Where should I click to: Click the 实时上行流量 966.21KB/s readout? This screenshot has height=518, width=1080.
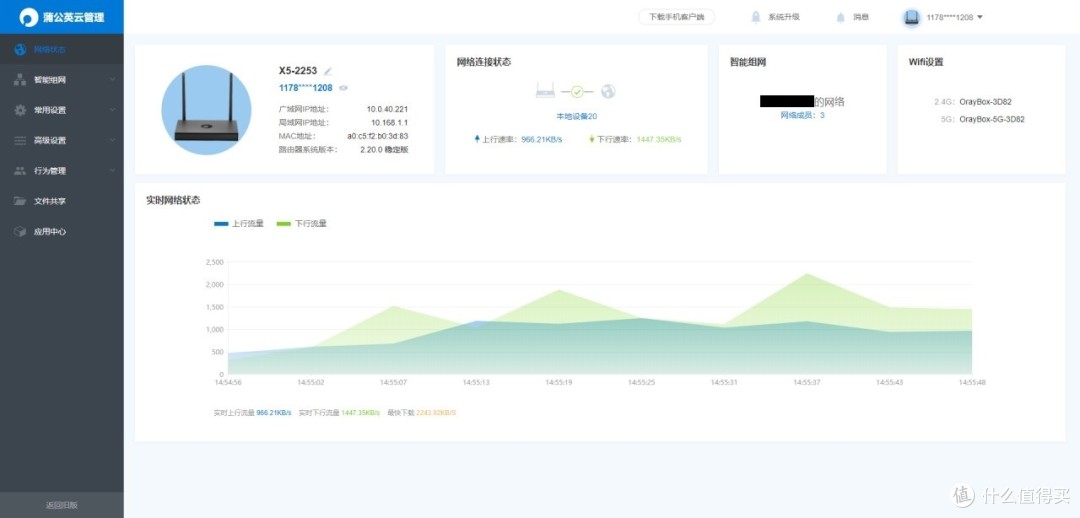[253, 413]
